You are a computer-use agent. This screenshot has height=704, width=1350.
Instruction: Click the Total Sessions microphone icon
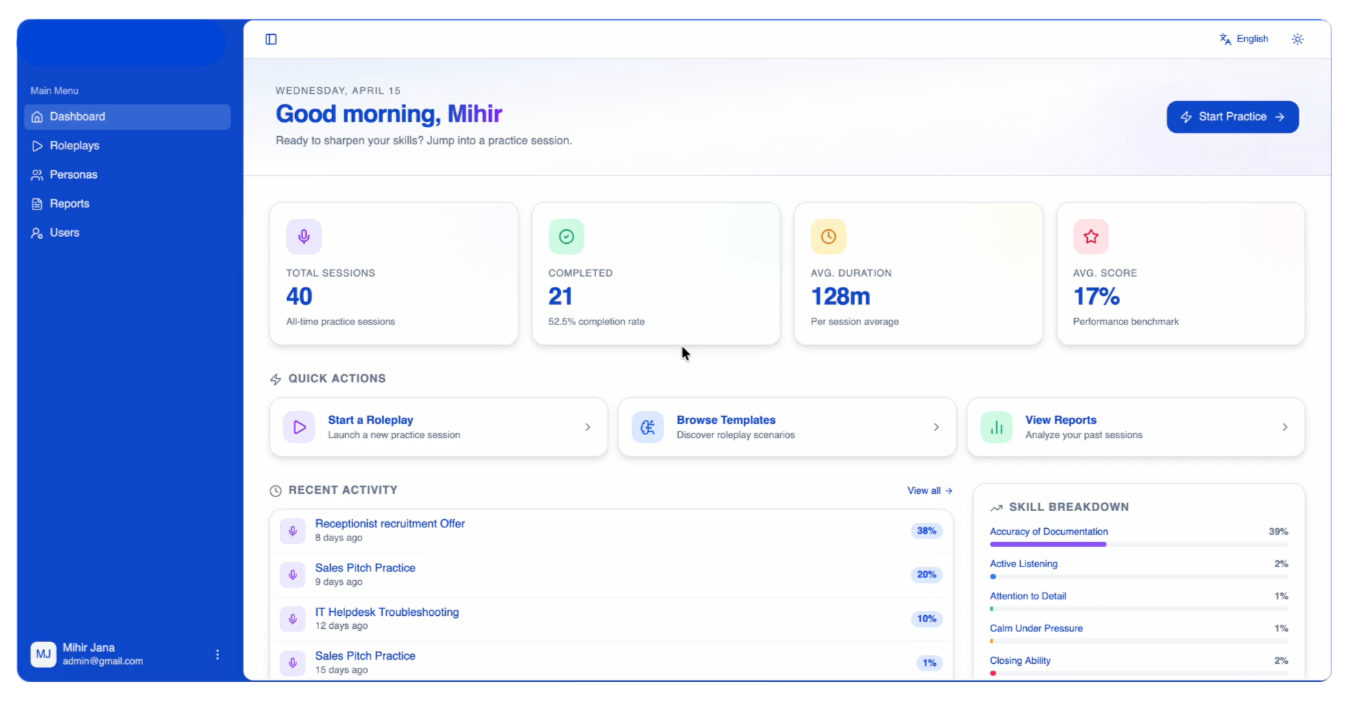click(304, 237)
